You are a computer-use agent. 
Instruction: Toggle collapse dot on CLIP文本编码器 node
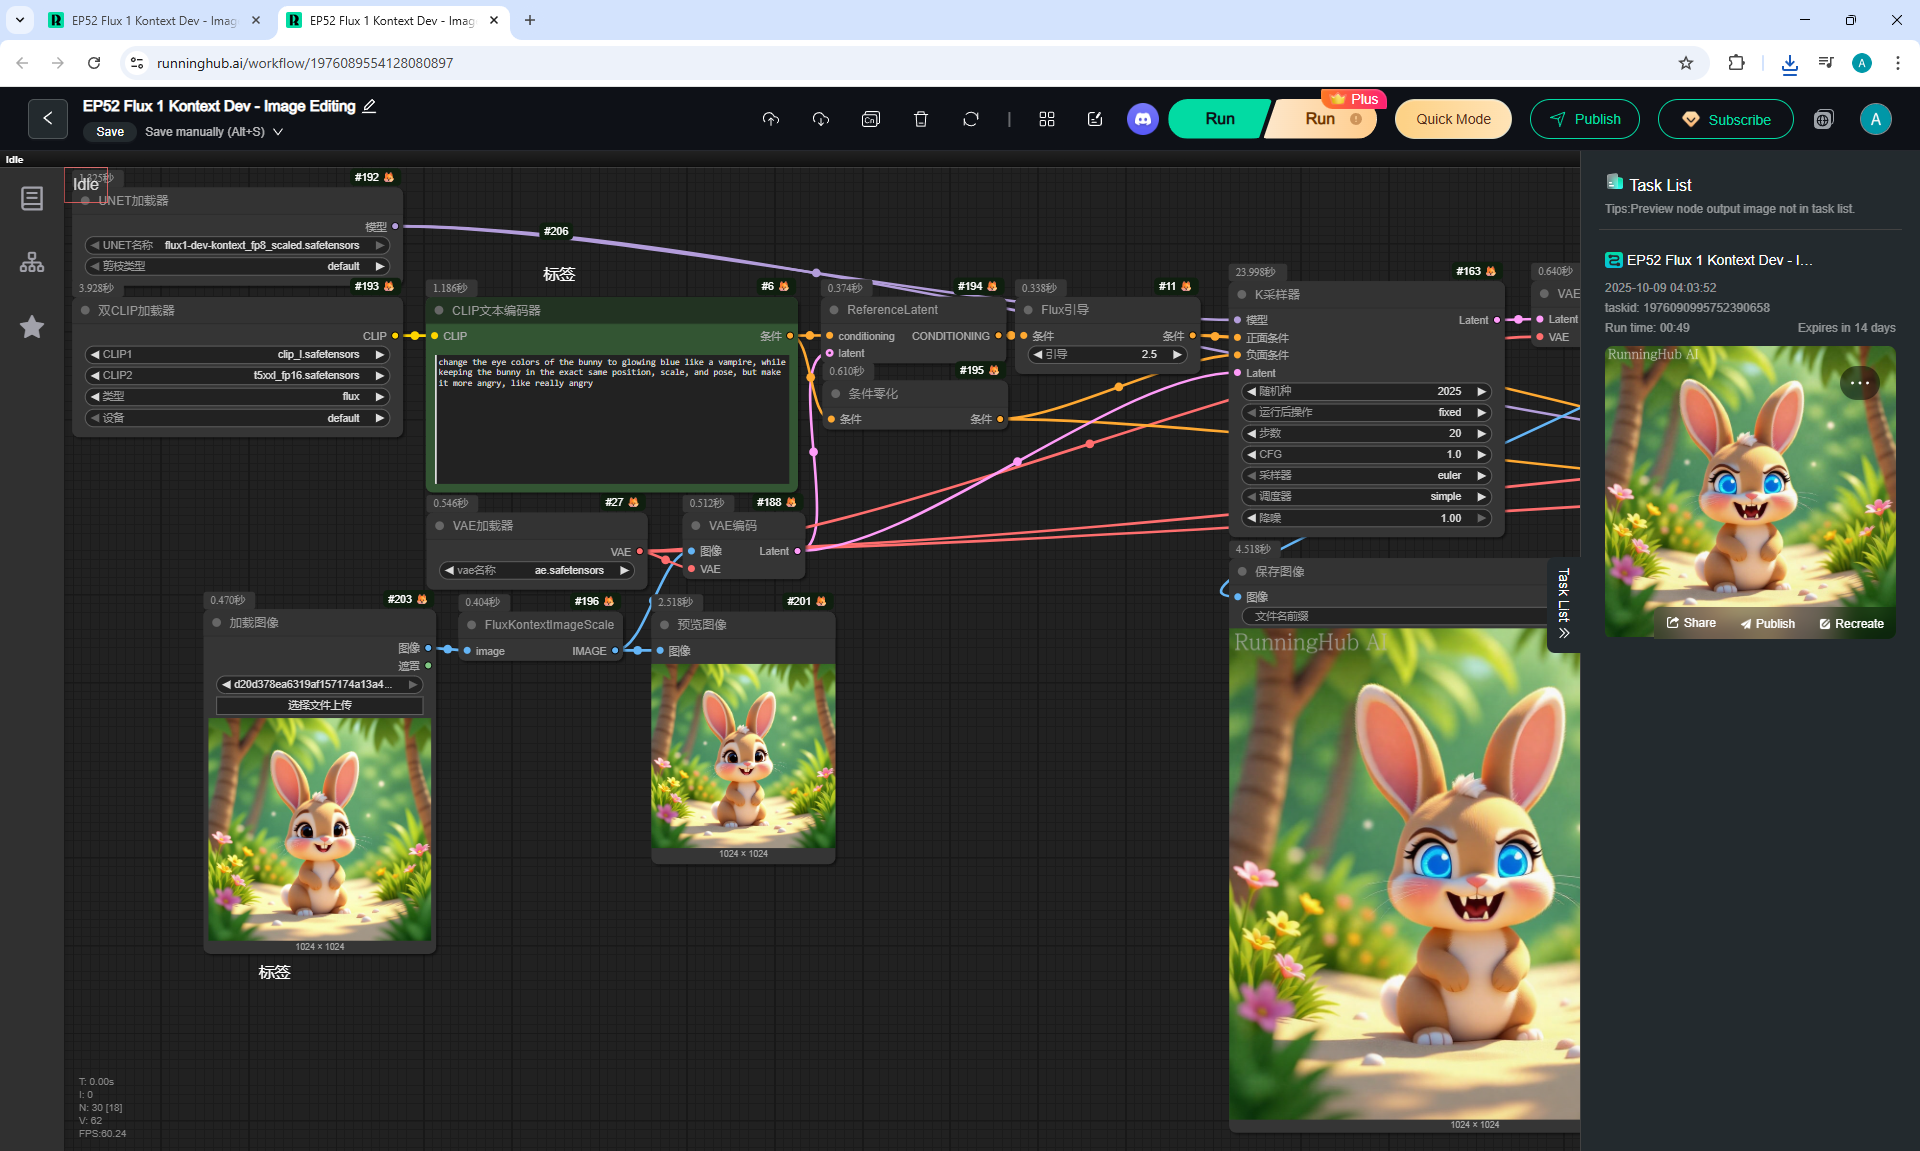(x=439, y=311)
